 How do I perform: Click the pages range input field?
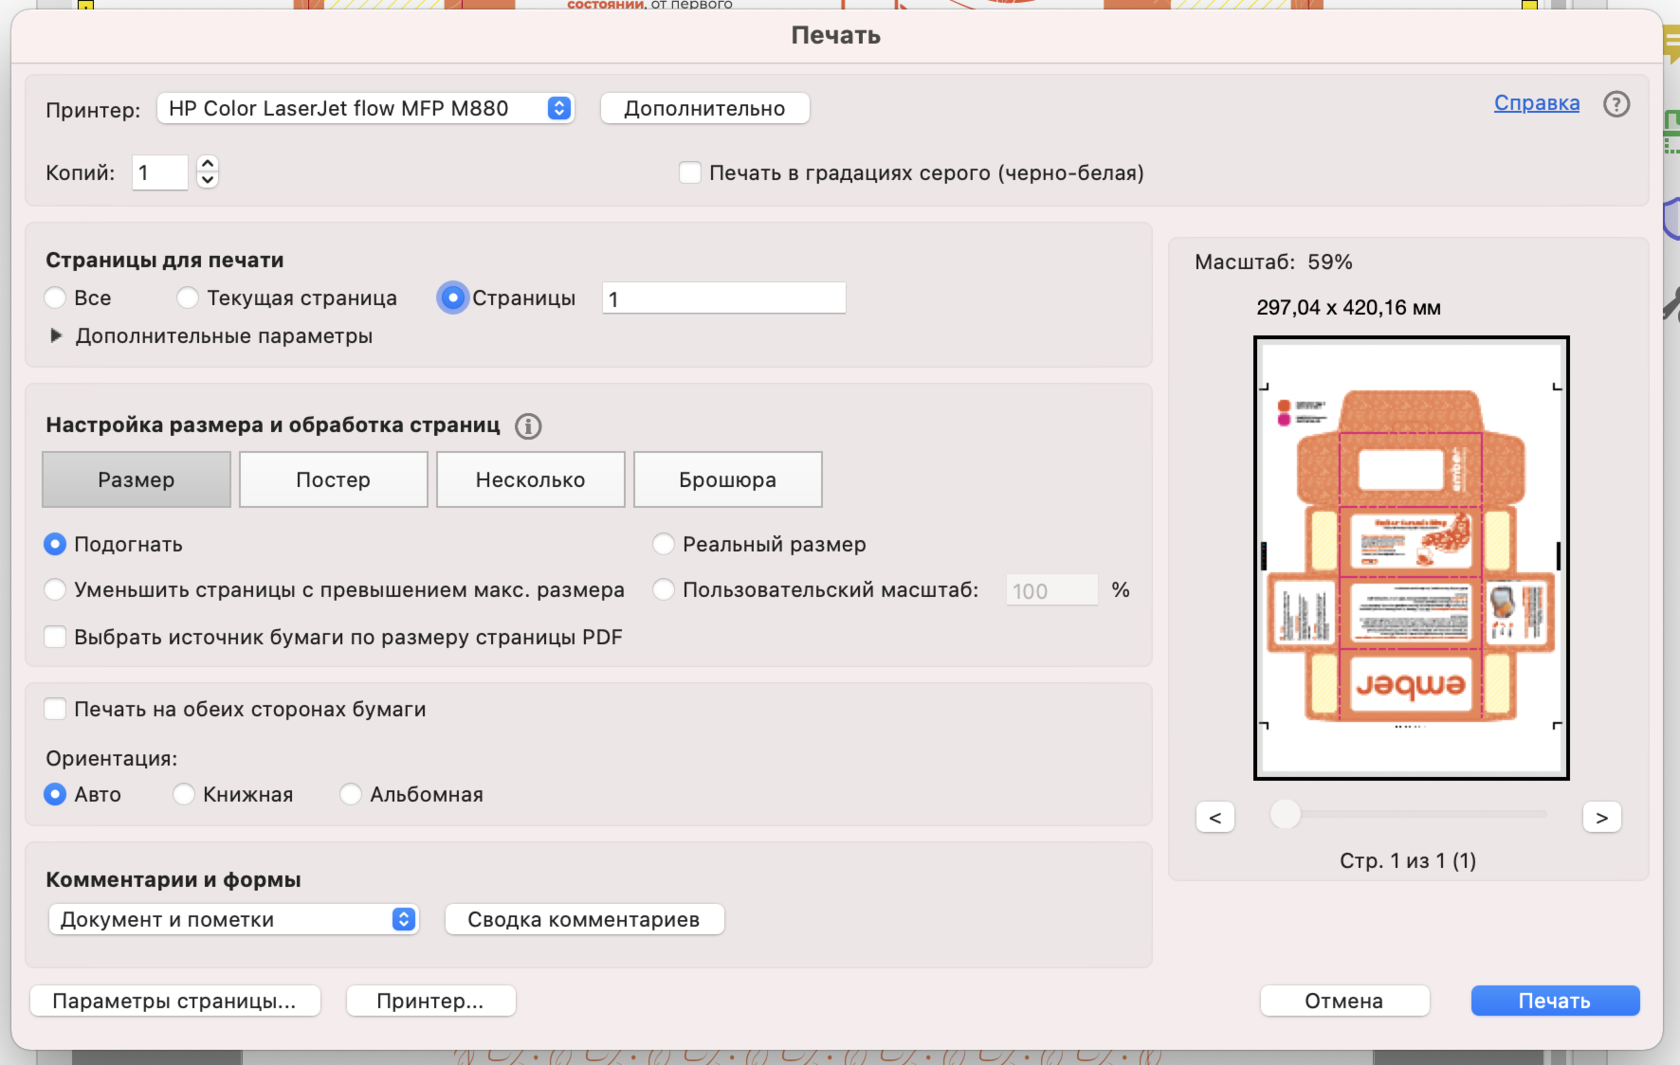point(723,298)
